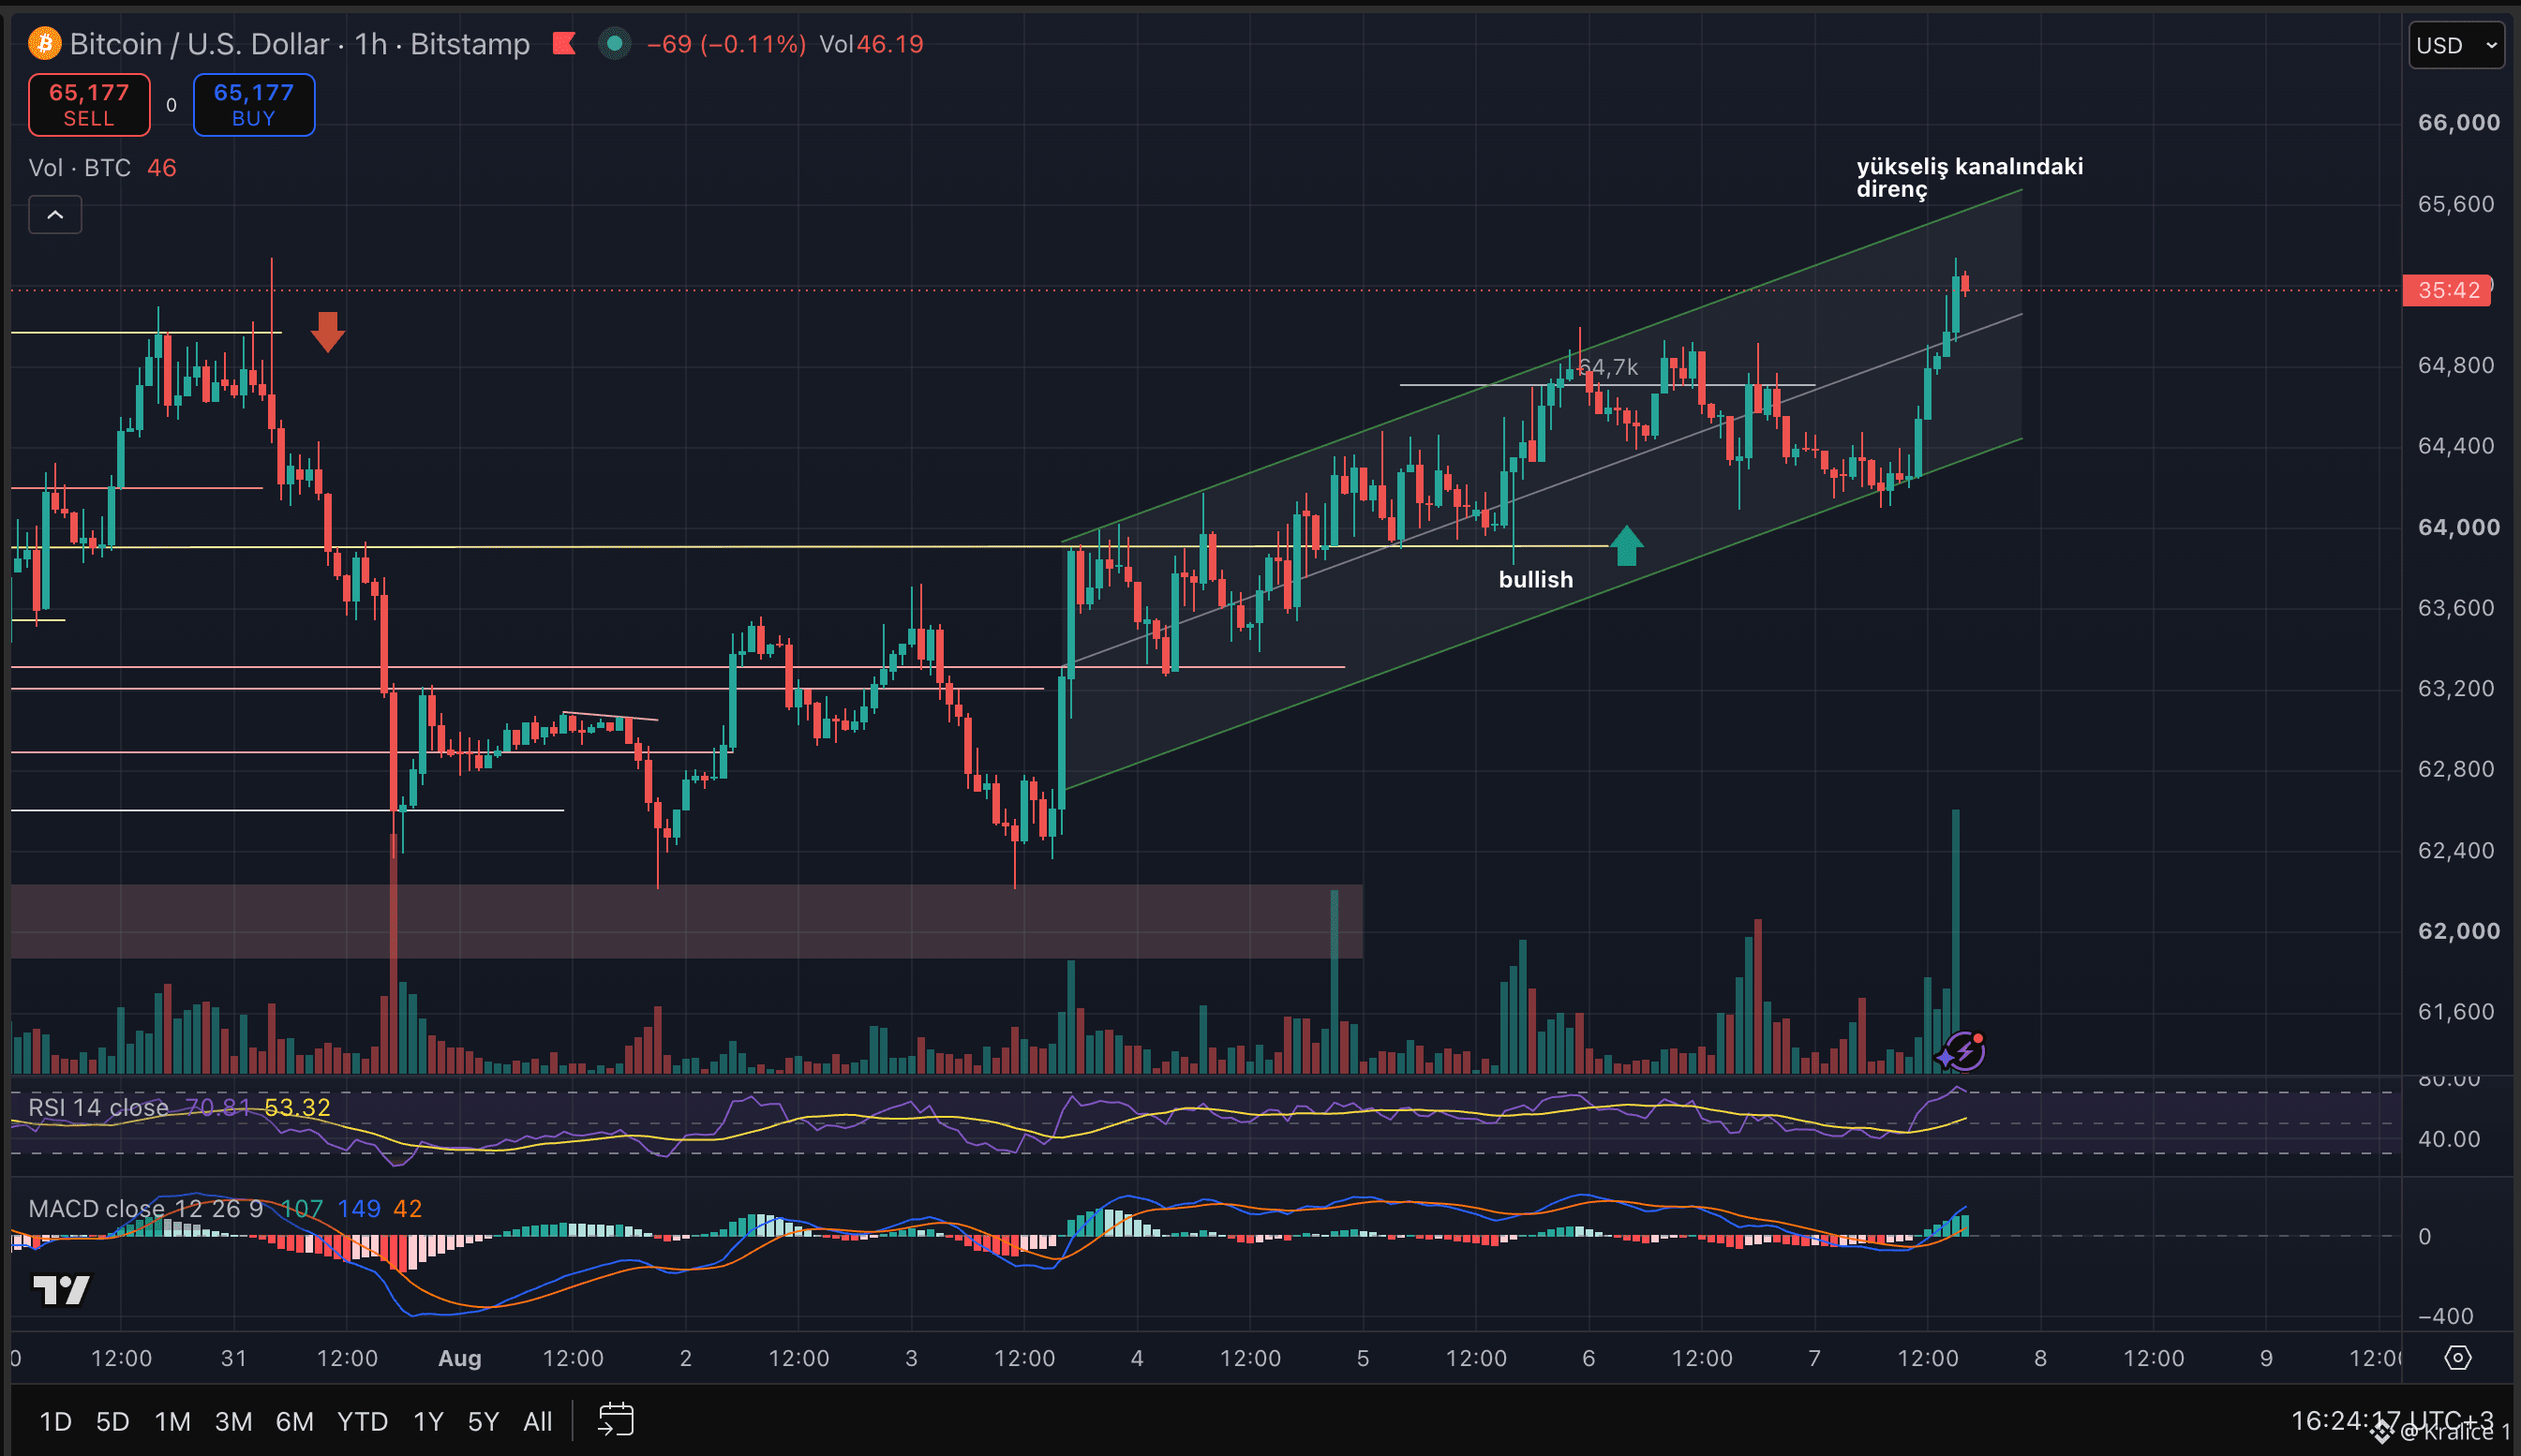Click the 64,000 price axis label

[2458, 527]
